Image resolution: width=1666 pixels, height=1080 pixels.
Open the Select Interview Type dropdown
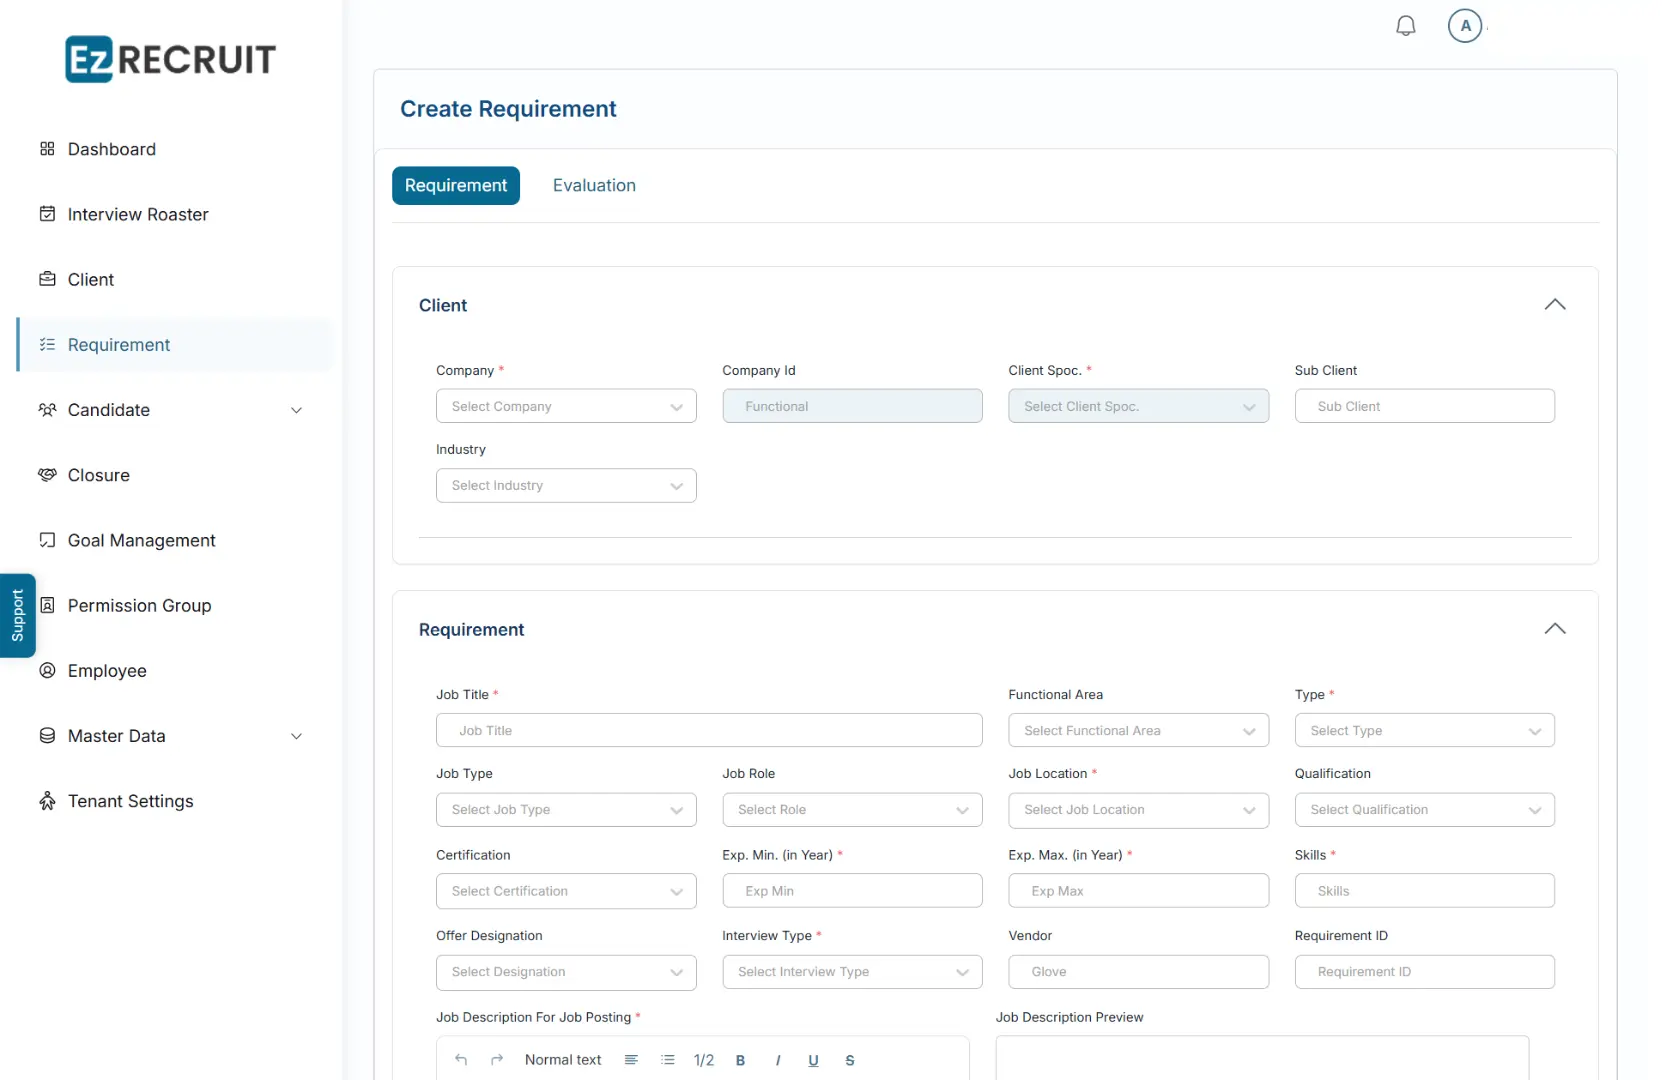[852, 972]
